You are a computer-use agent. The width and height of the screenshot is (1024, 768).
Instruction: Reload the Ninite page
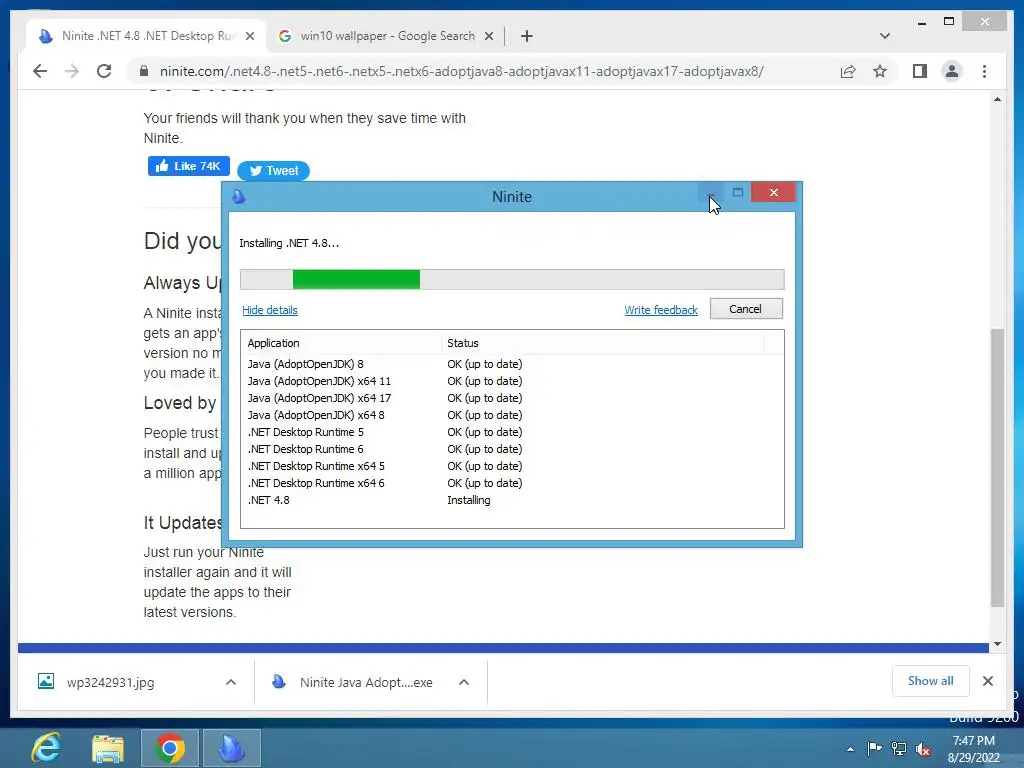(104, 71)
